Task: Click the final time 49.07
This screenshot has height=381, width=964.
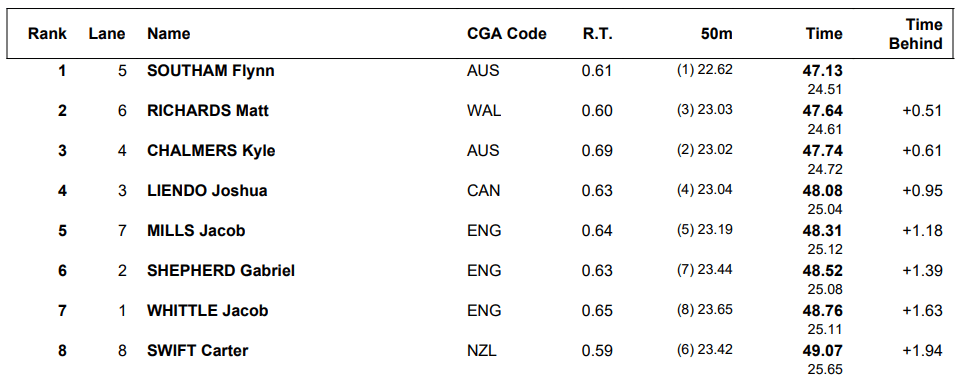Action: (823, 350)
